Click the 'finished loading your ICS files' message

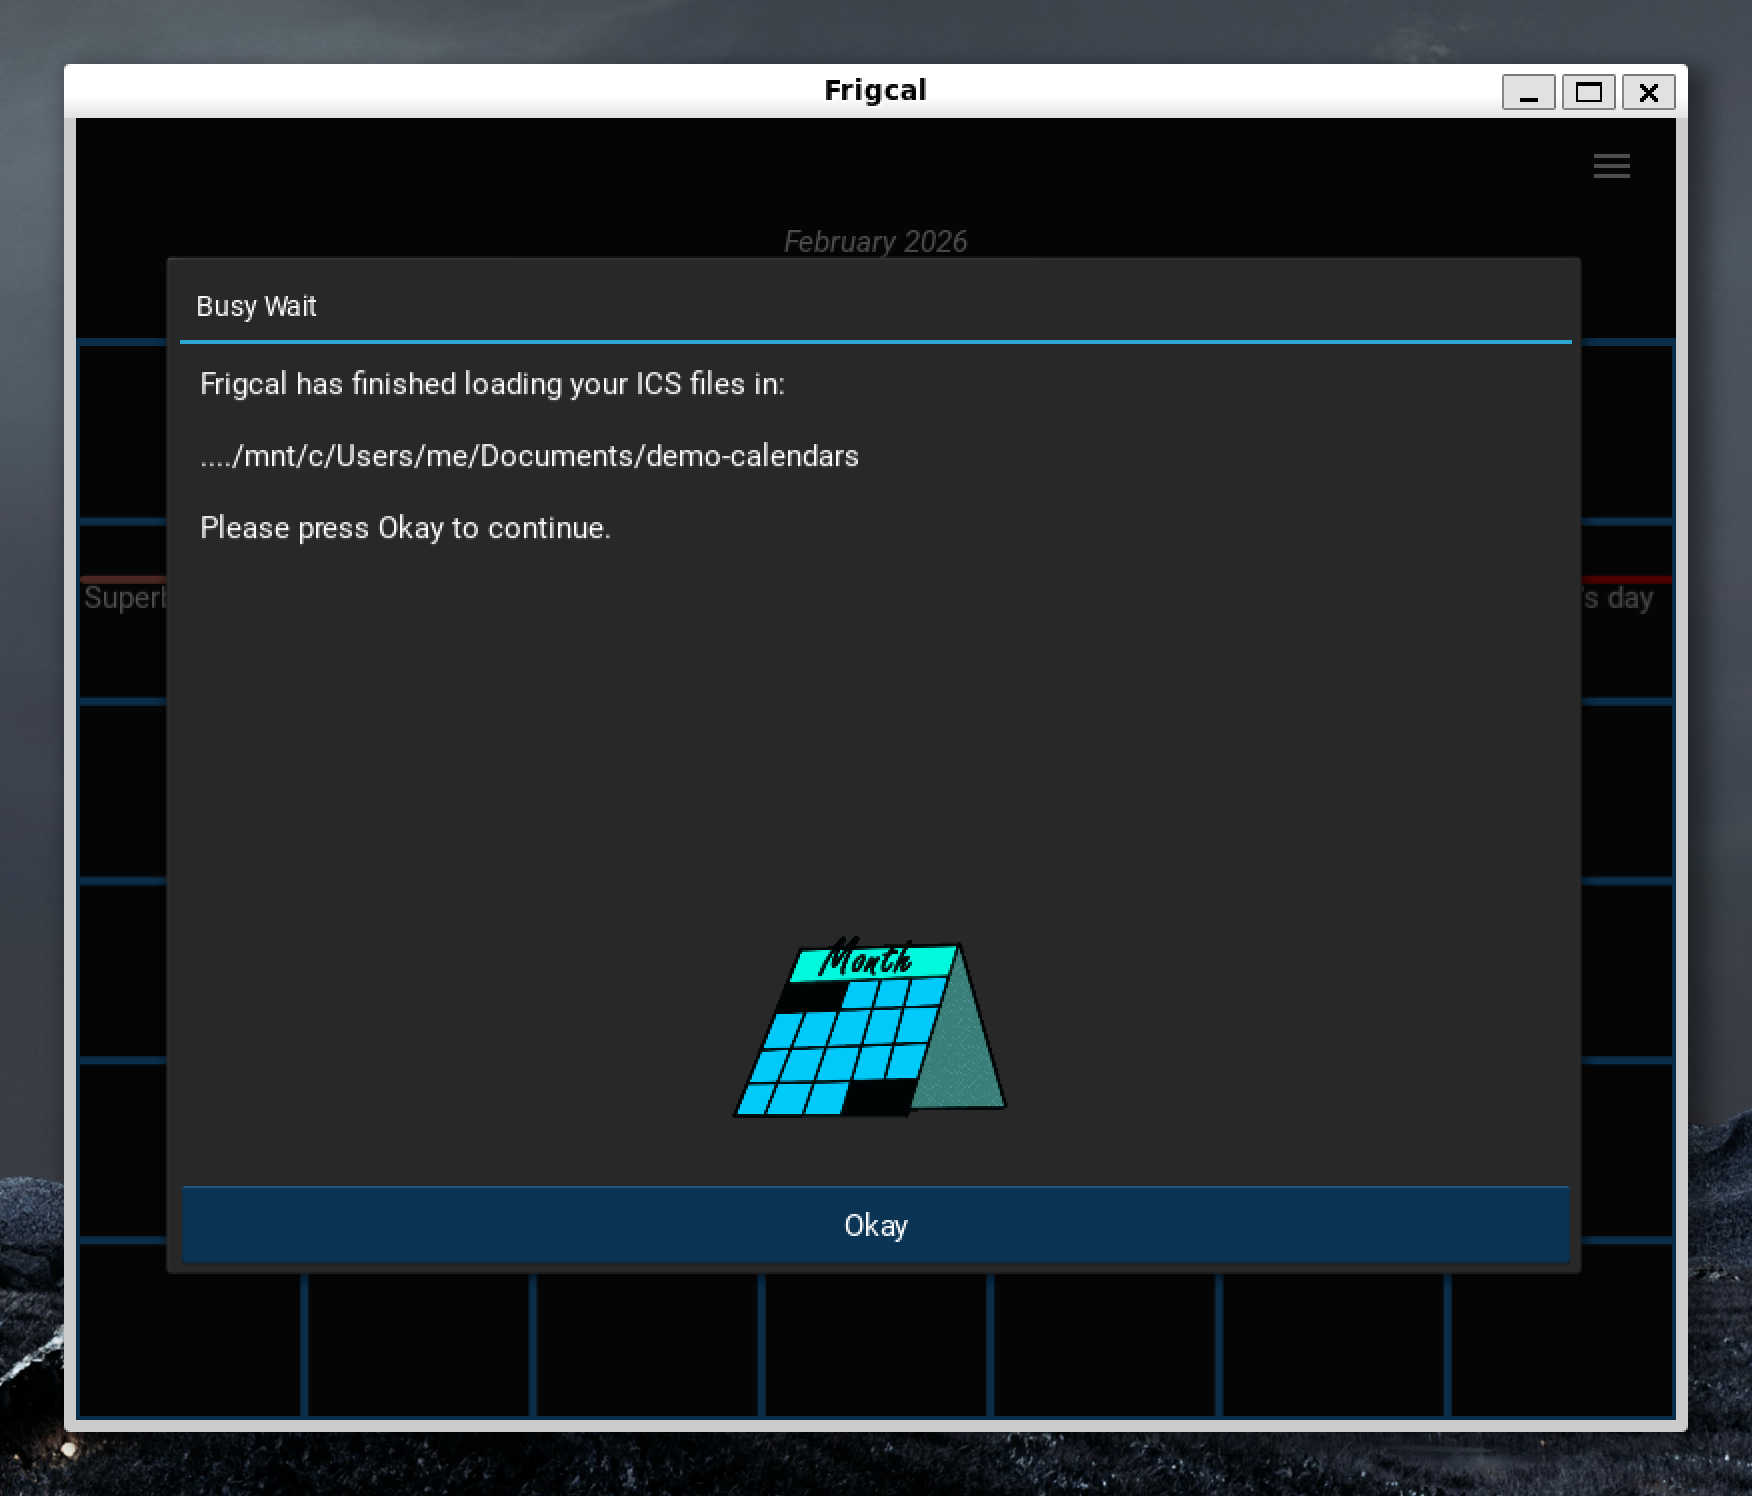tap(492, 384)
